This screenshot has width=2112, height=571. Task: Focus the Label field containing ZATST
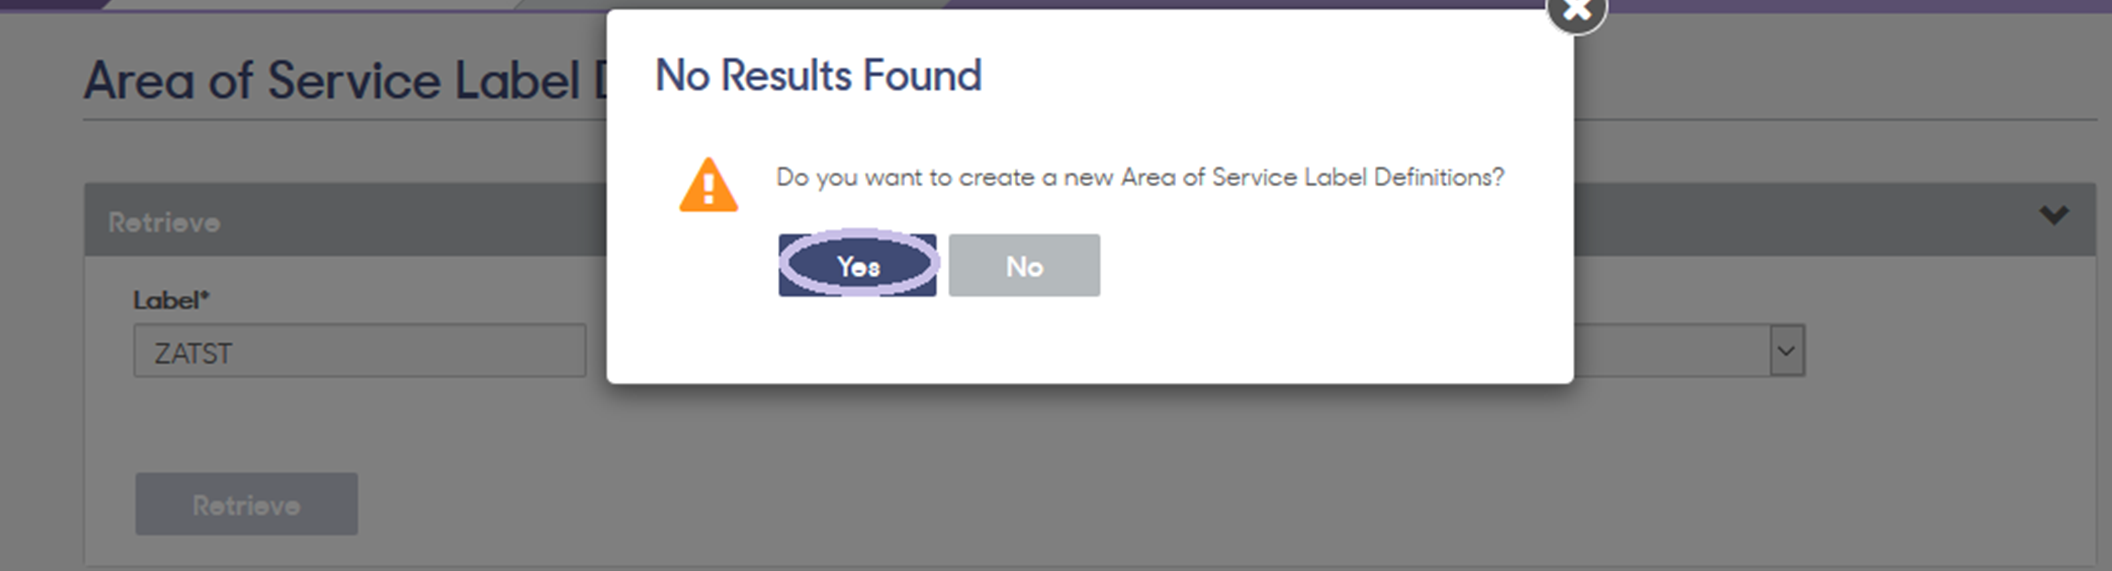[x=360, y=351]
